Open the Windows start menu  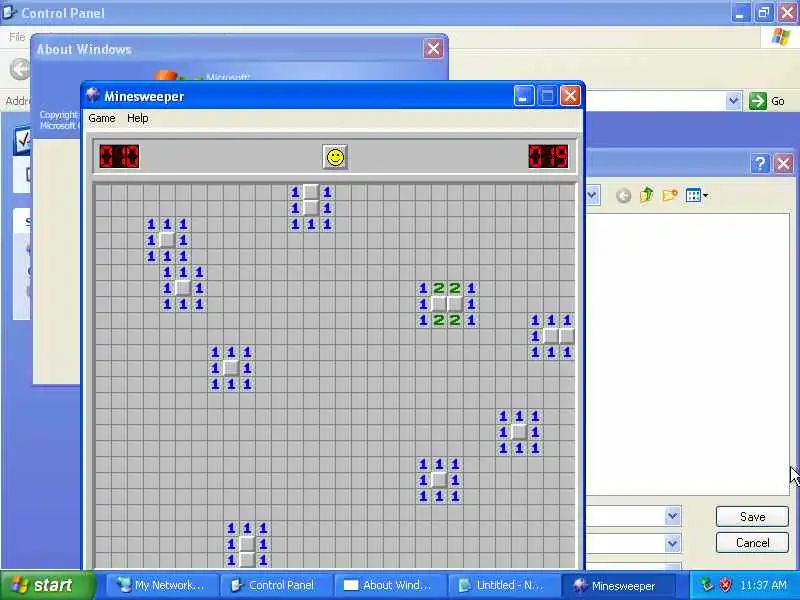(47, 585)
